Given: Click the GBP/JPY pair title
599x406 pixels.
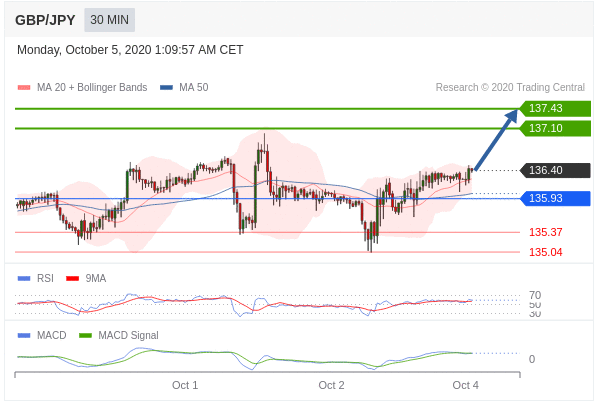Looking at the screenshot, I should (45, 20).
